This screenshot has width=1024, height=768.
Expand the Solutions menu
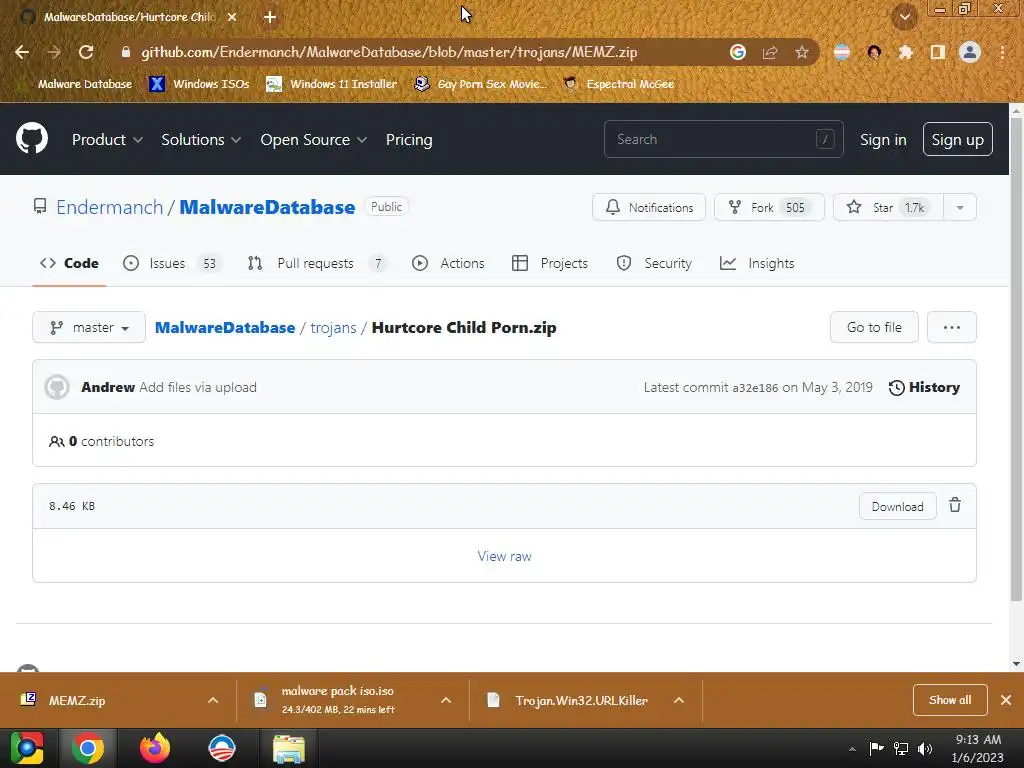point(201,140)
